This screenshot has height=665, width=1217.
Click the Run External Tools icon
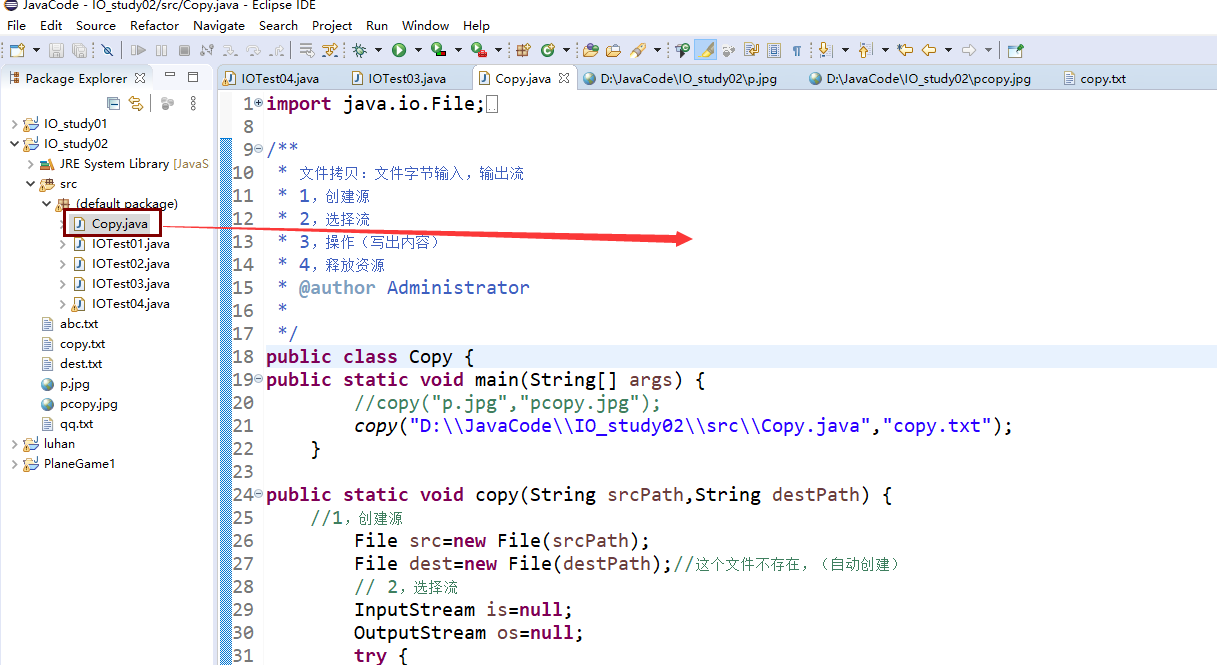478,50
